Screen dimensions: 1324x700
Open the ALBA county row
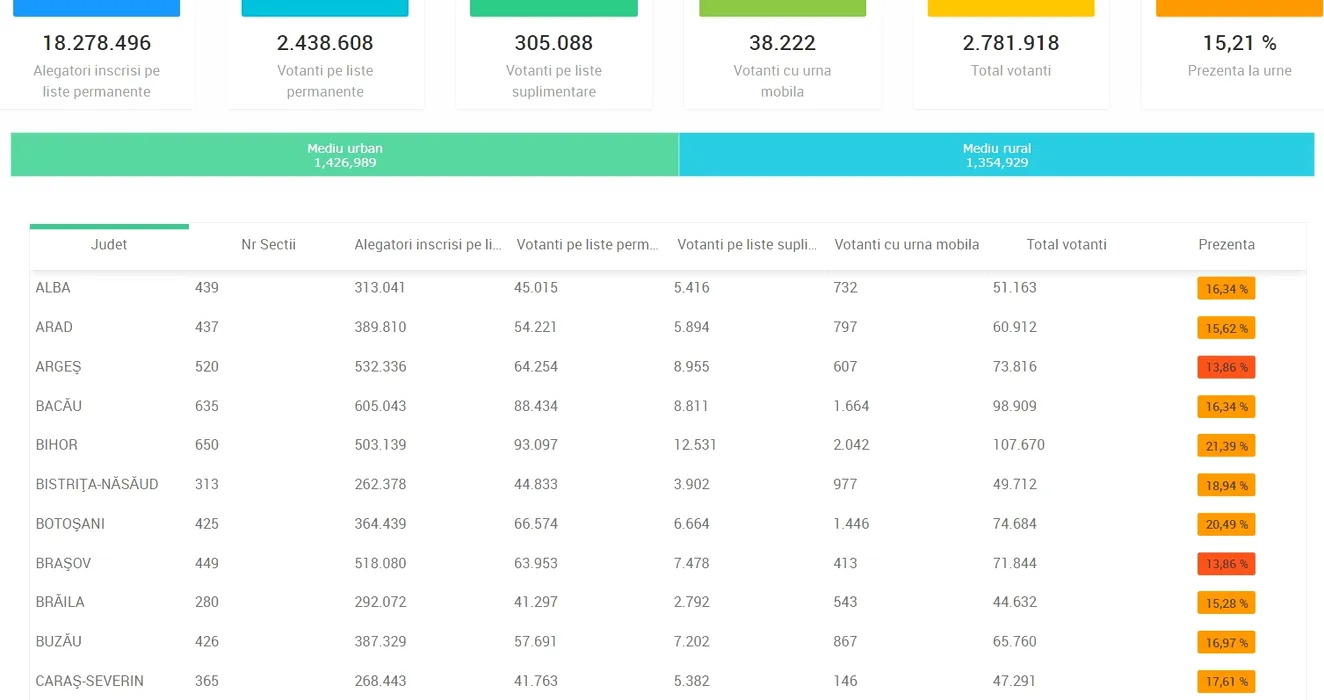[x=53, y=288]
